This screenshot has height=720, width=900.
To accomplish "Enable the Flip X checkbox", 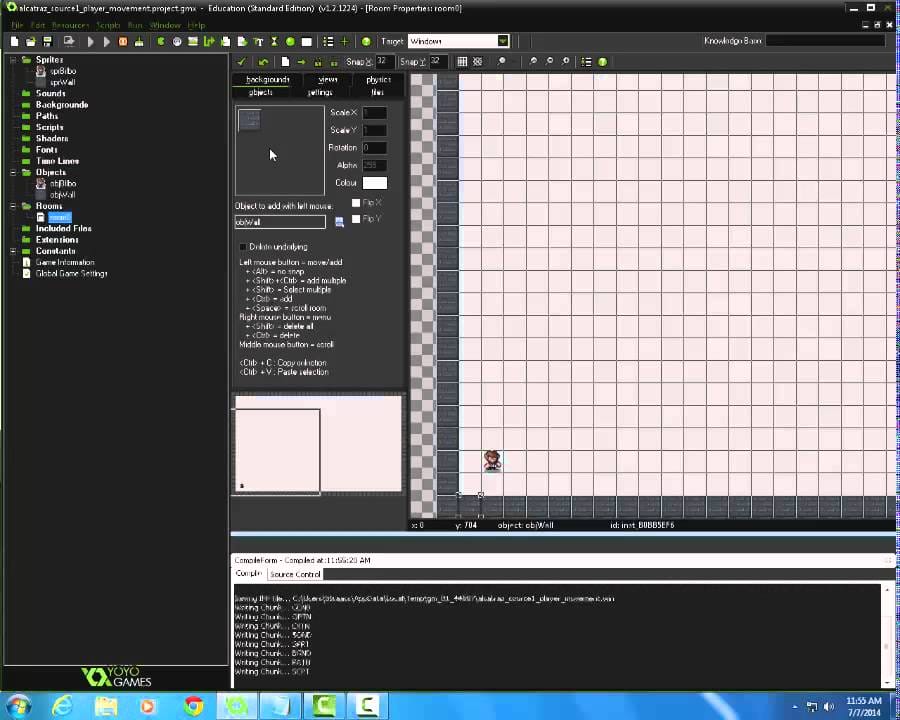I will [356, 203].
